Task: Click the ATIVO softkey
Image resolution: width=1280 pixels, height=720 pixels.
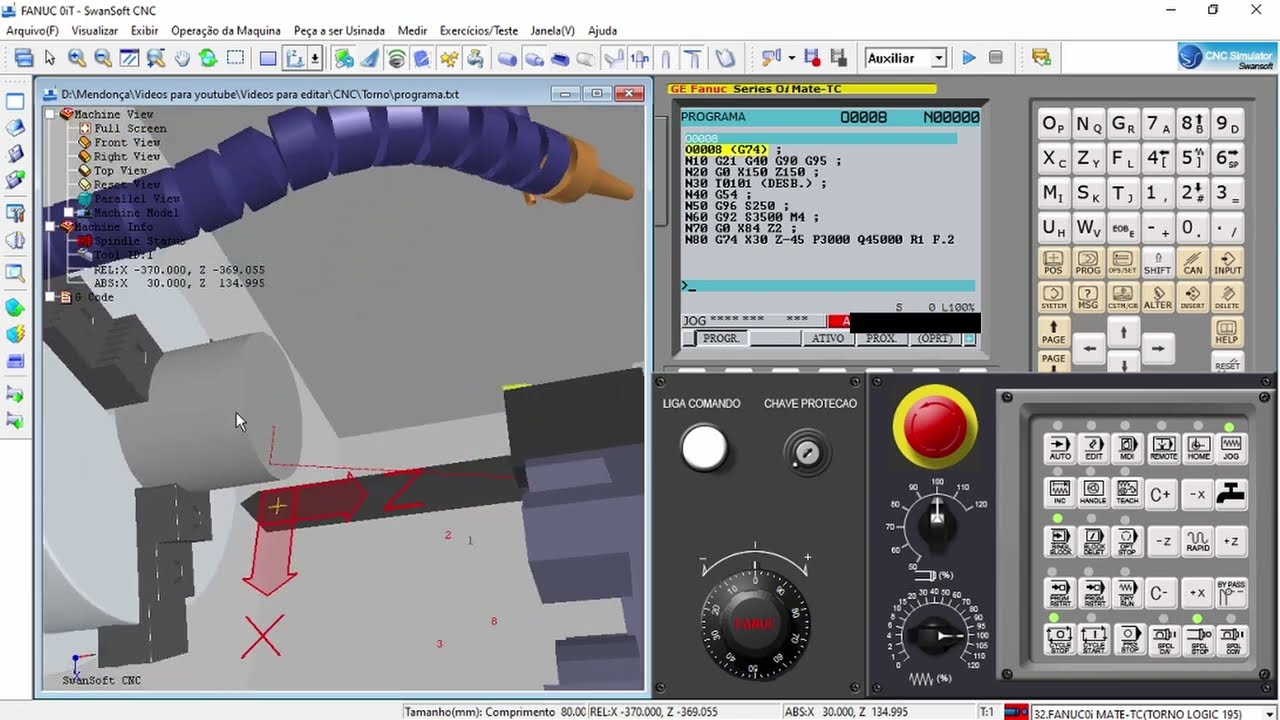Action: coord(828,339)
